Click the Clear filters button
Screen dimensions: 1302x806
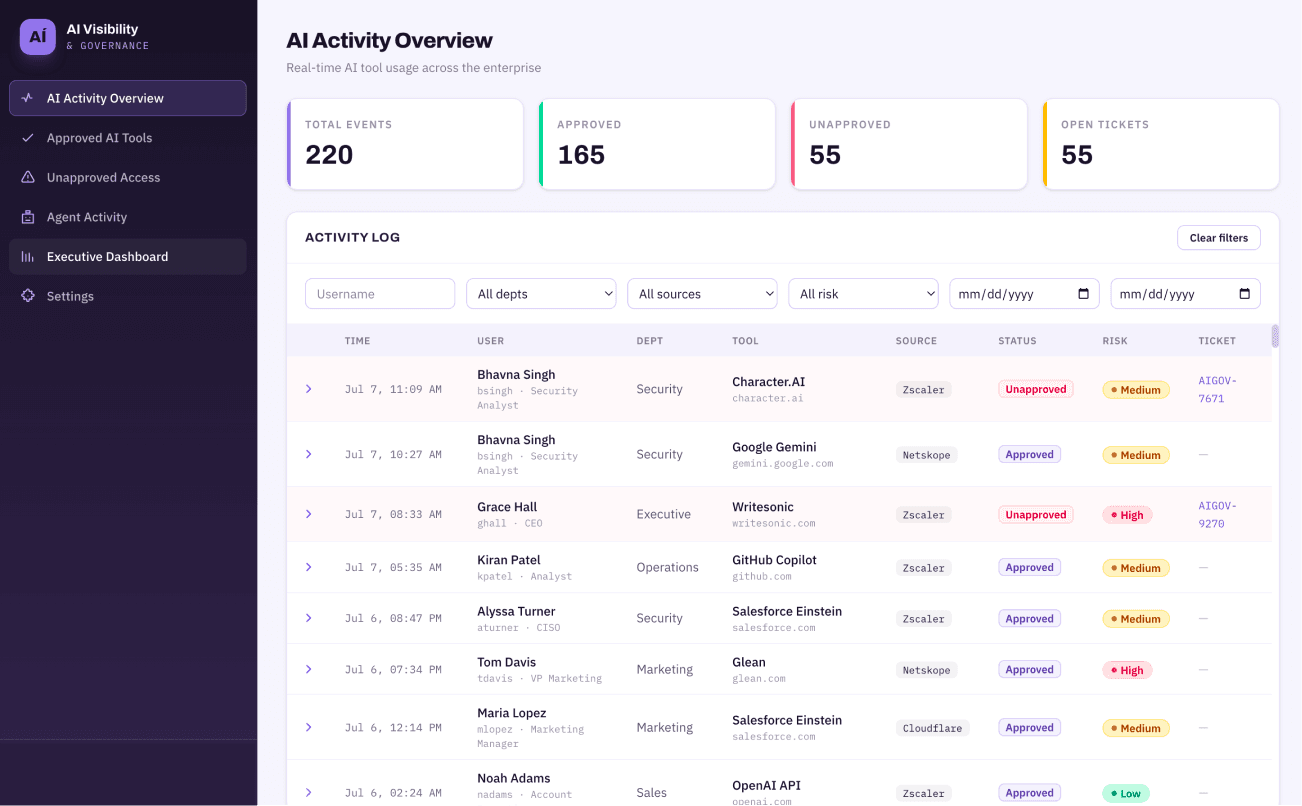[1219, 238]
